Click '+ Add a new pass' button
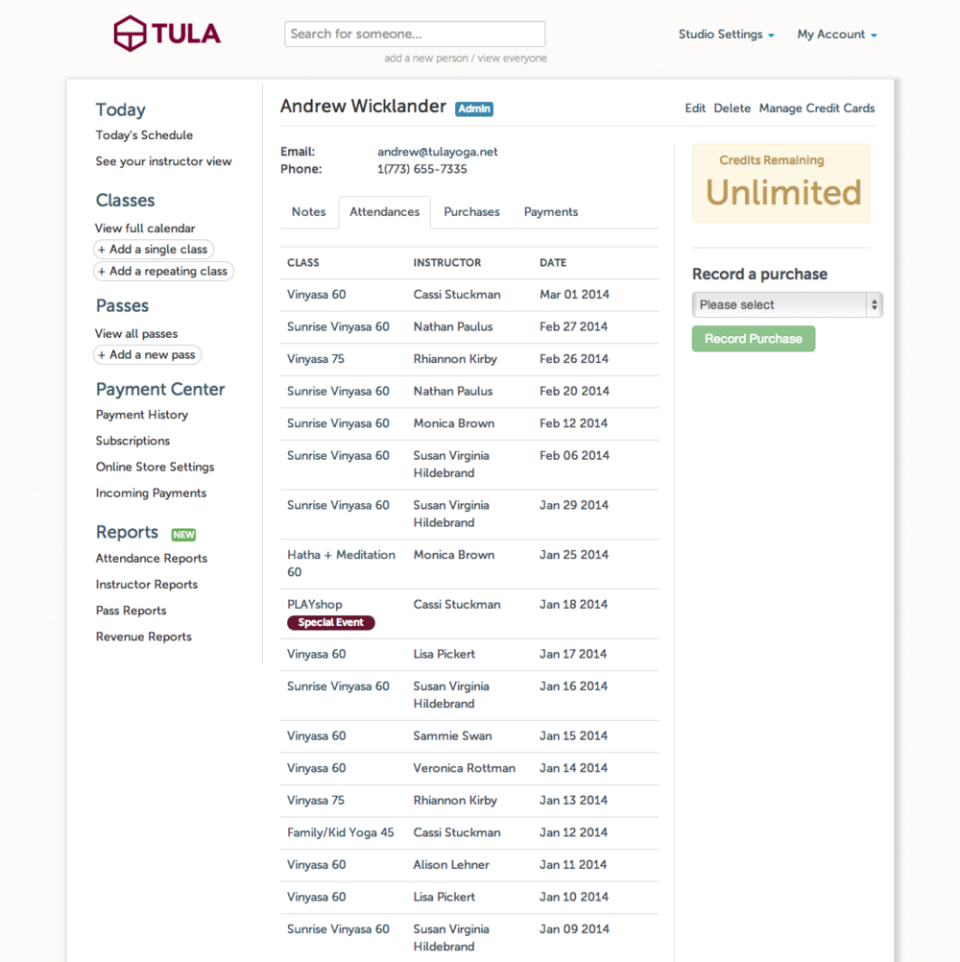The width and height of the screenshot is (960, 962). click(147, 355)
